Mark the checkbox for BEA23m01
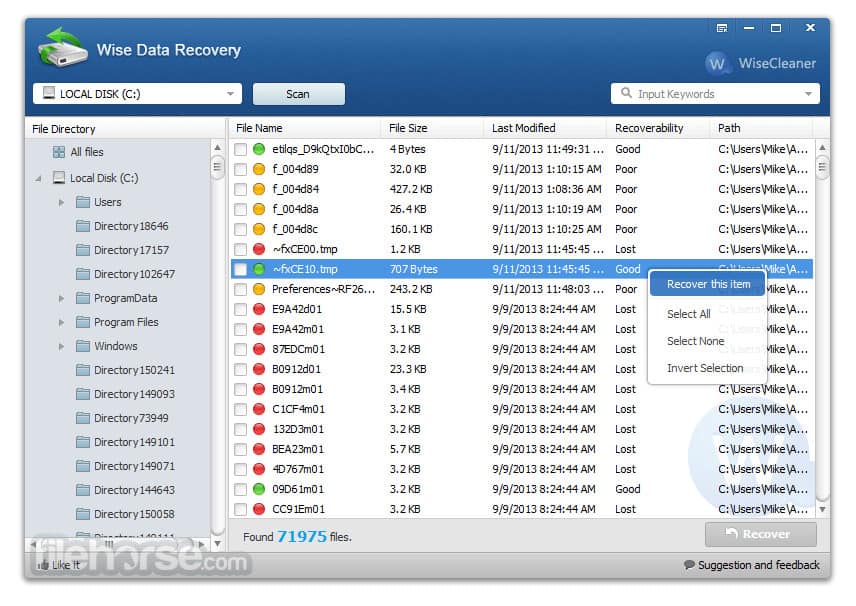Viewport: 856px width, 606px height. (x=240, y=449)
